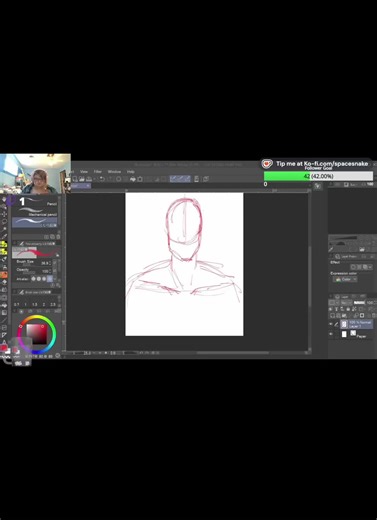Click the layer opacity slider
Screen dimensions: 377x520
coord(359,303)
